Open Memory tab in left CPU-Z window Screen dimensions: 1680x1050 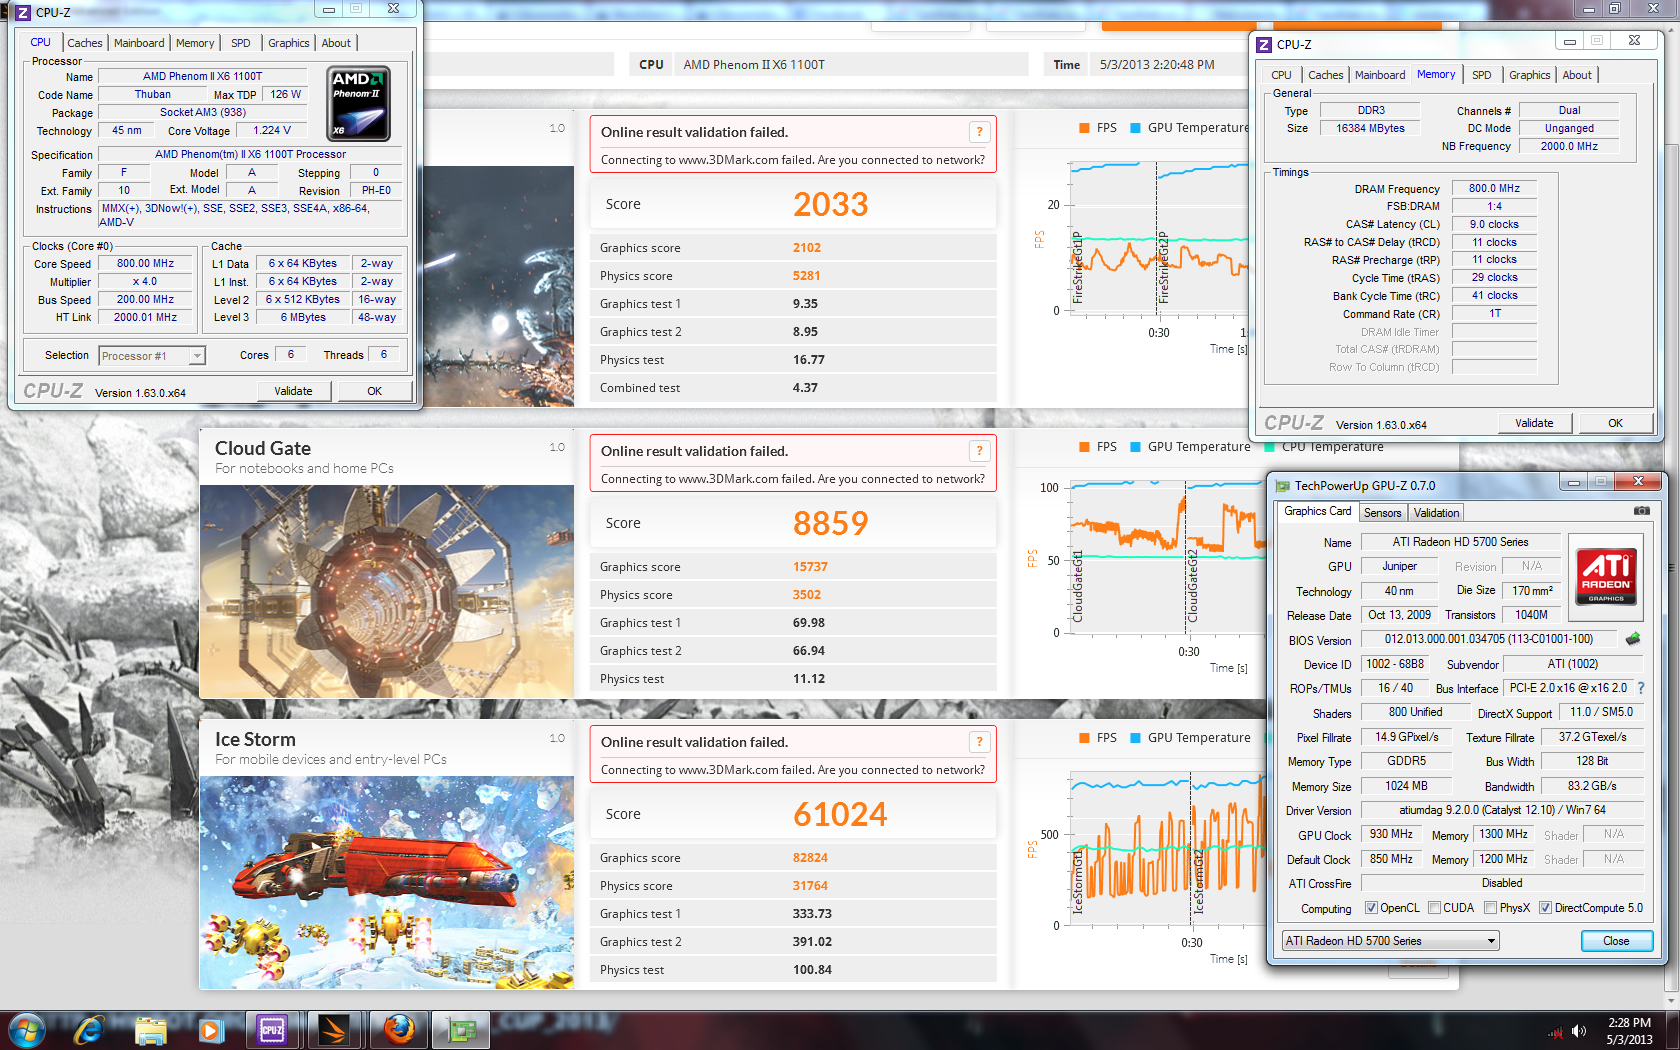(x=195, y=43)
